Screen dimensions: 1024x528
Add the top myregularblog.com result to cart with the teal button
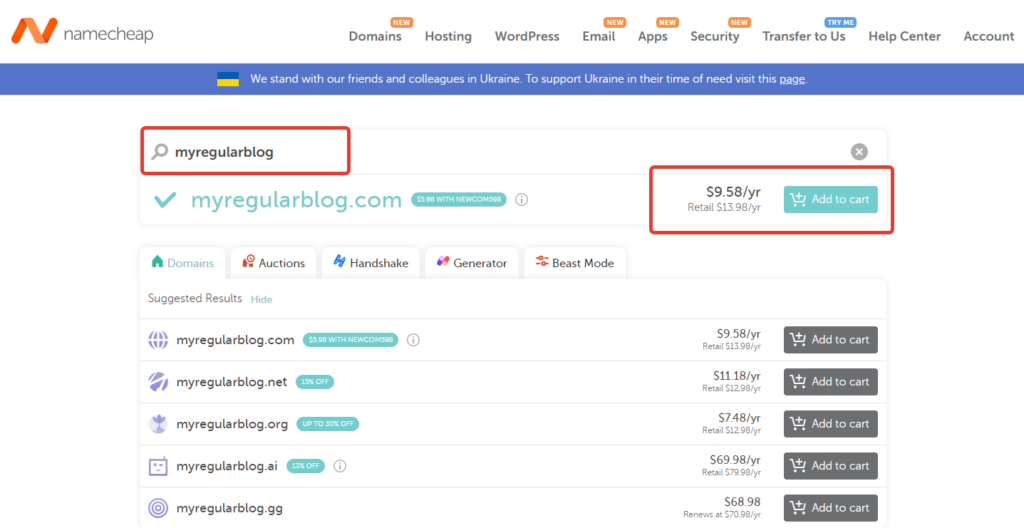tap(831, 199)
